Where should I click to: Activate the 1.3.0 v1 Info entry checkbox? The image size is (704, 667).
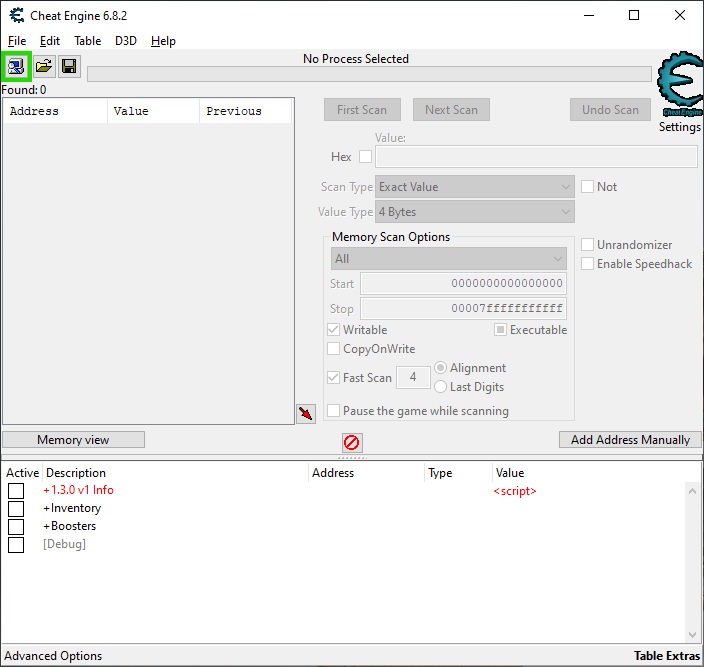16,491
